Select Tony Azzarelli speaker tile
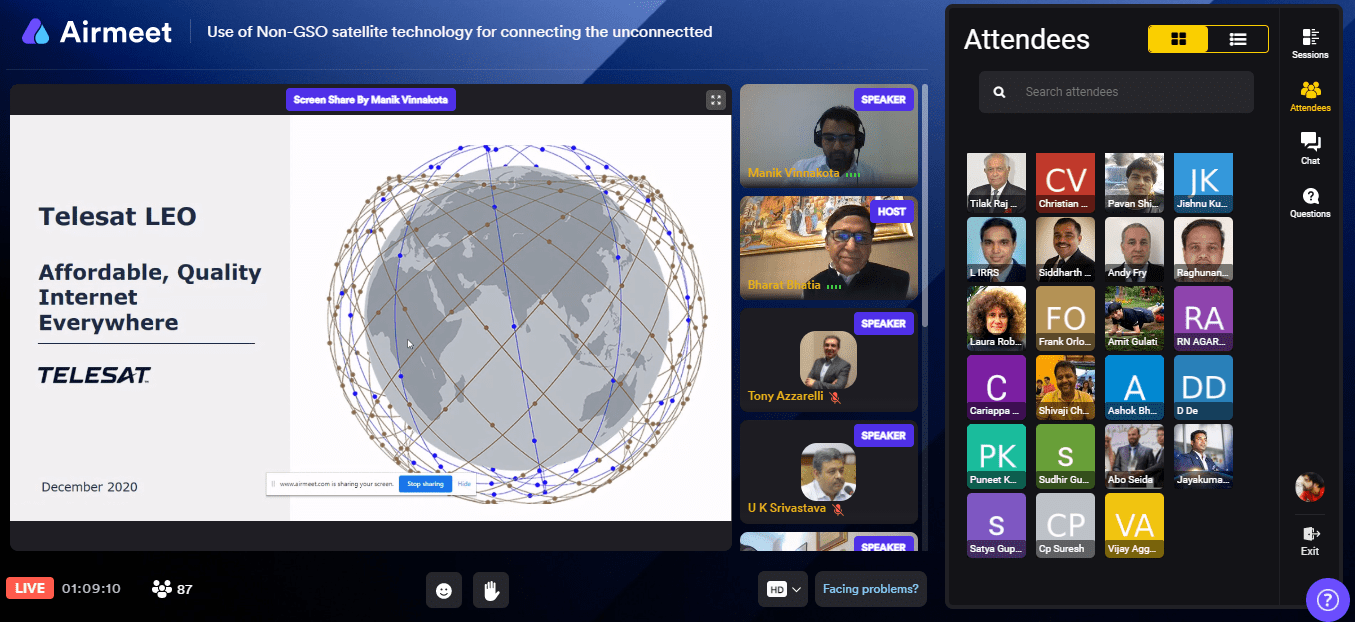Viewport: 1355px width, 622px height. click(829, 359)
